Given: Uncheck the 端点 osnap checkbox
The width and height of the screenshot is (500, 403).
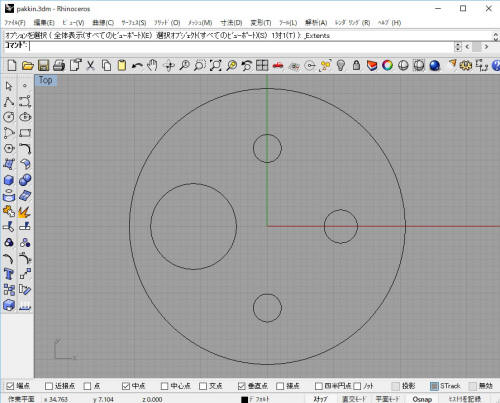Looking at the screenshot, I should pyautogui.click(x=10, y=386).
